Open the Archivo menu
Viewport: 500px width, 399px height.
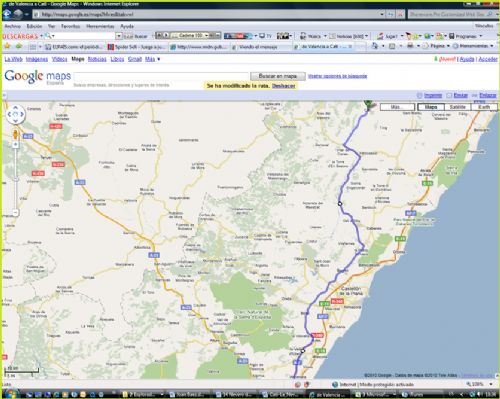point(13,26)
